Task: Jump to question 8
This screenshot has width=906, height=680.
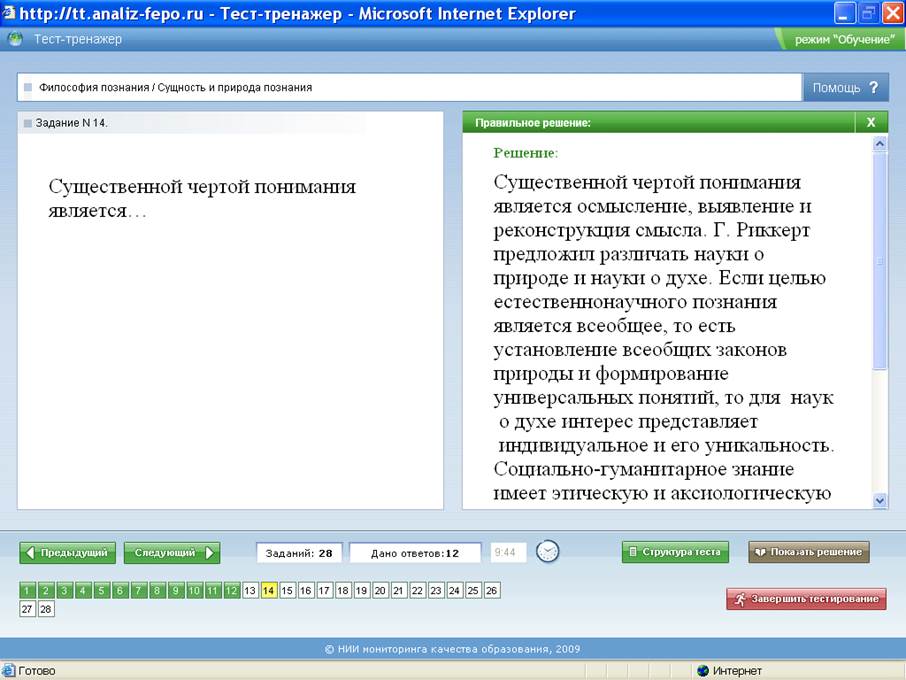Action: [x=157, y=590]
